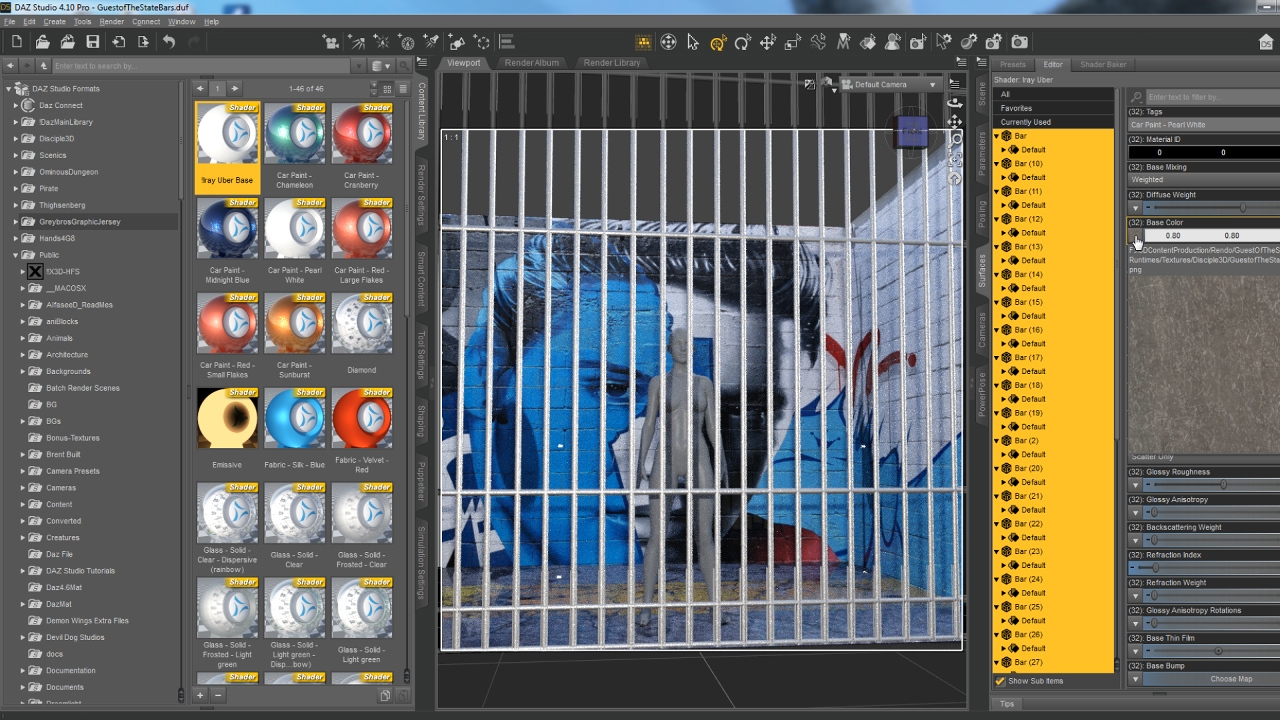The width and height of the screenshot is (1280, 720).
Task: Select the Backgrounds folder
Action: coord(68,371)
